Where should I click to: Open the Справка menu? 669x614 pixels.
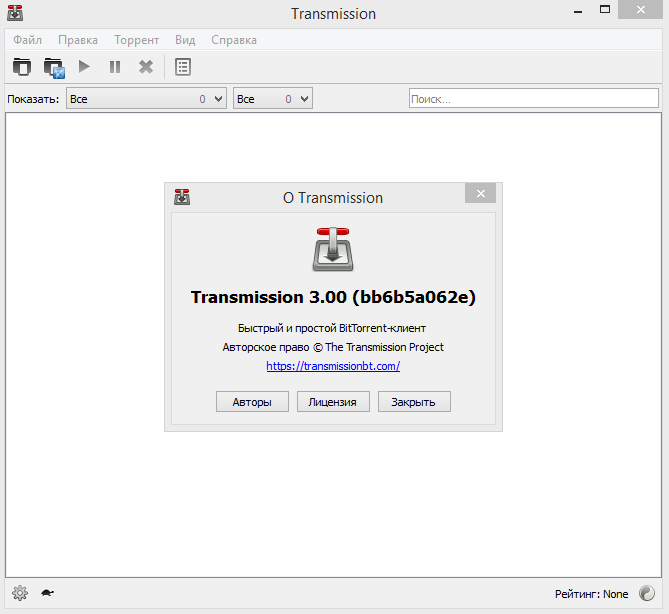(x=234, y=40)
